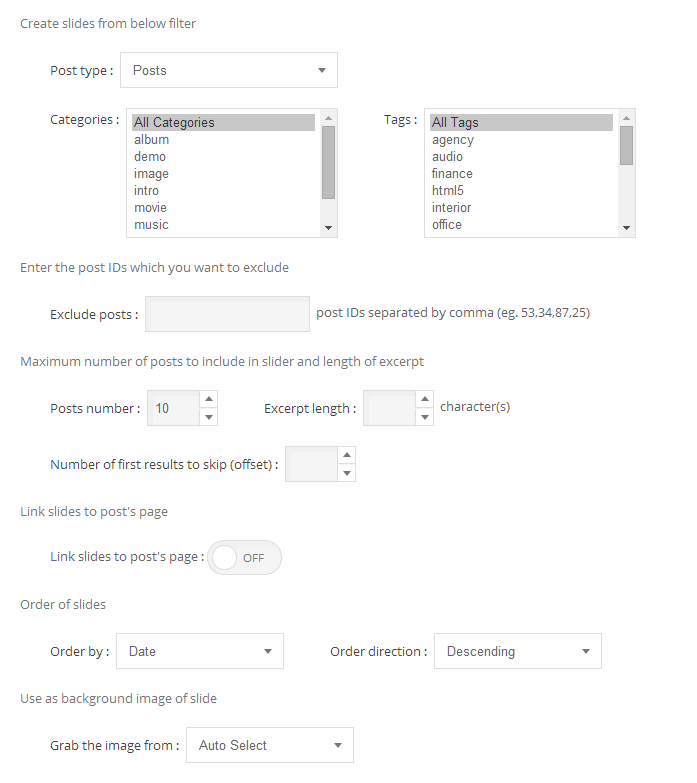This screenshot has width=697, height=783.
Task: Toggle Link slides to post's page switch
Action: click(x=245, y=558)
